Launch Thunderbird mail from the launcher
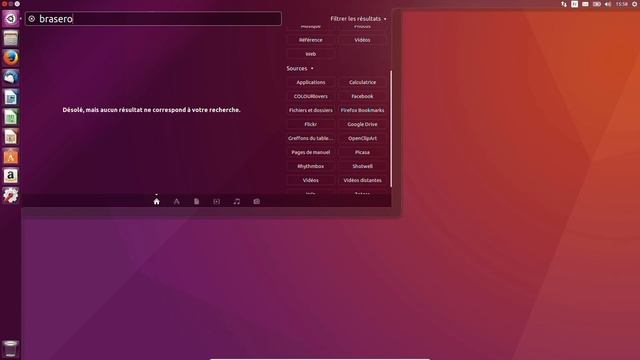 coord(11,77)
